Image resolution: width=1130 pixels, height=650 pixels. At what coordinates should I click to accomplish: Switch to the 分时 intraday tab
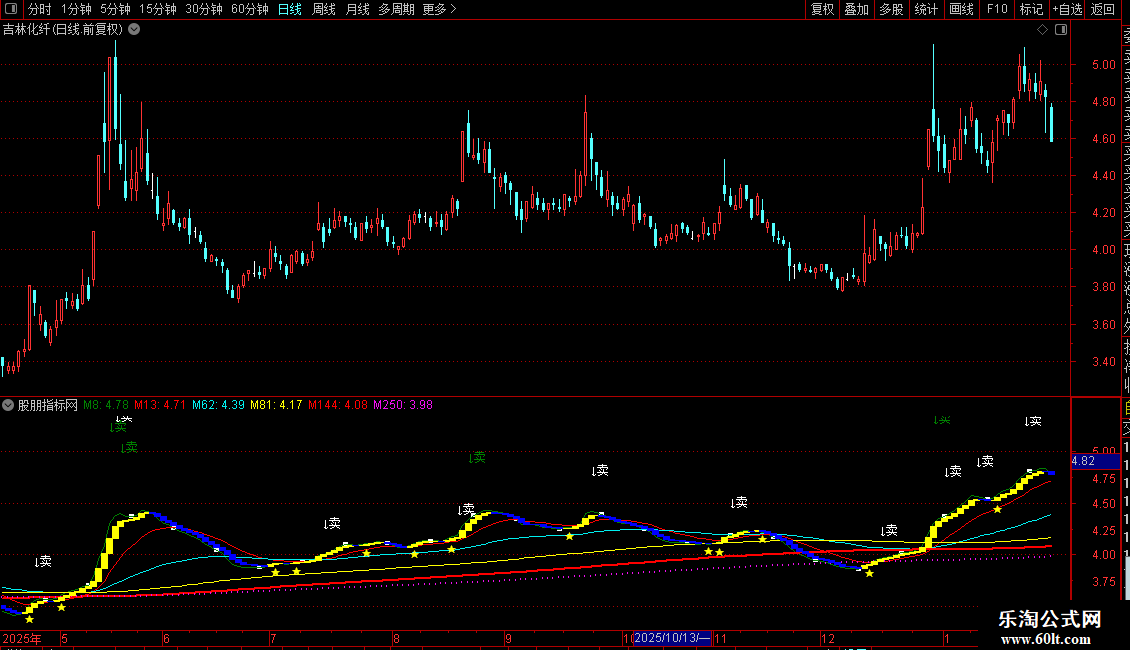pos(39,9)
